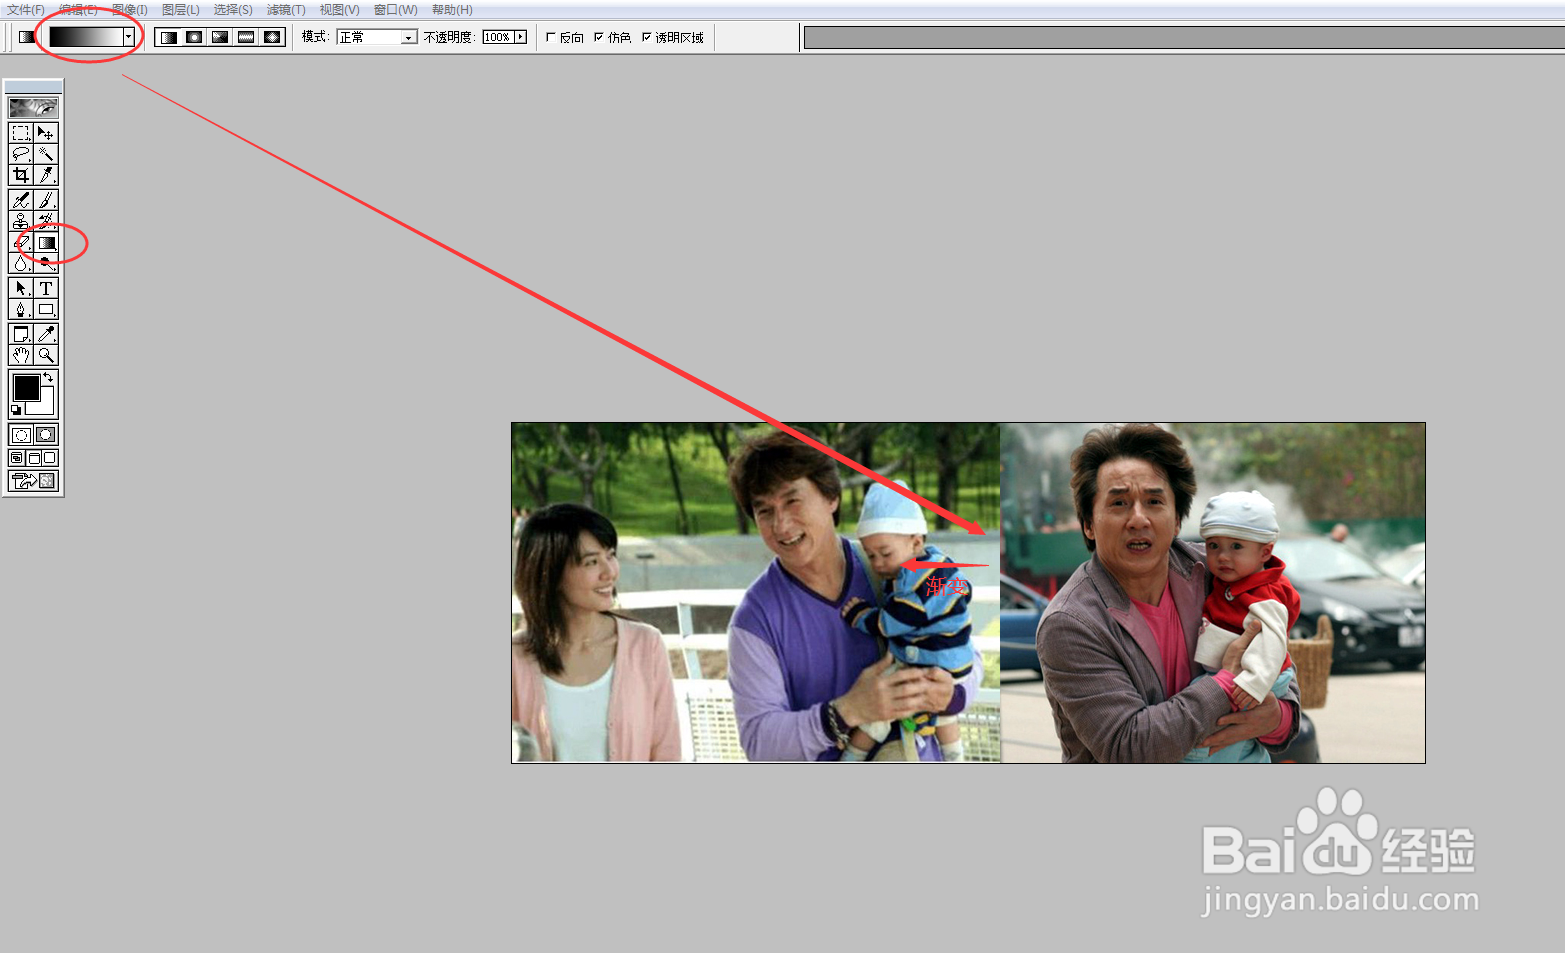Image resolution: width=1565 pixels, height=953 pixels.
Task: Open the 文件(F) menu
Action: [x=26, y=10]
